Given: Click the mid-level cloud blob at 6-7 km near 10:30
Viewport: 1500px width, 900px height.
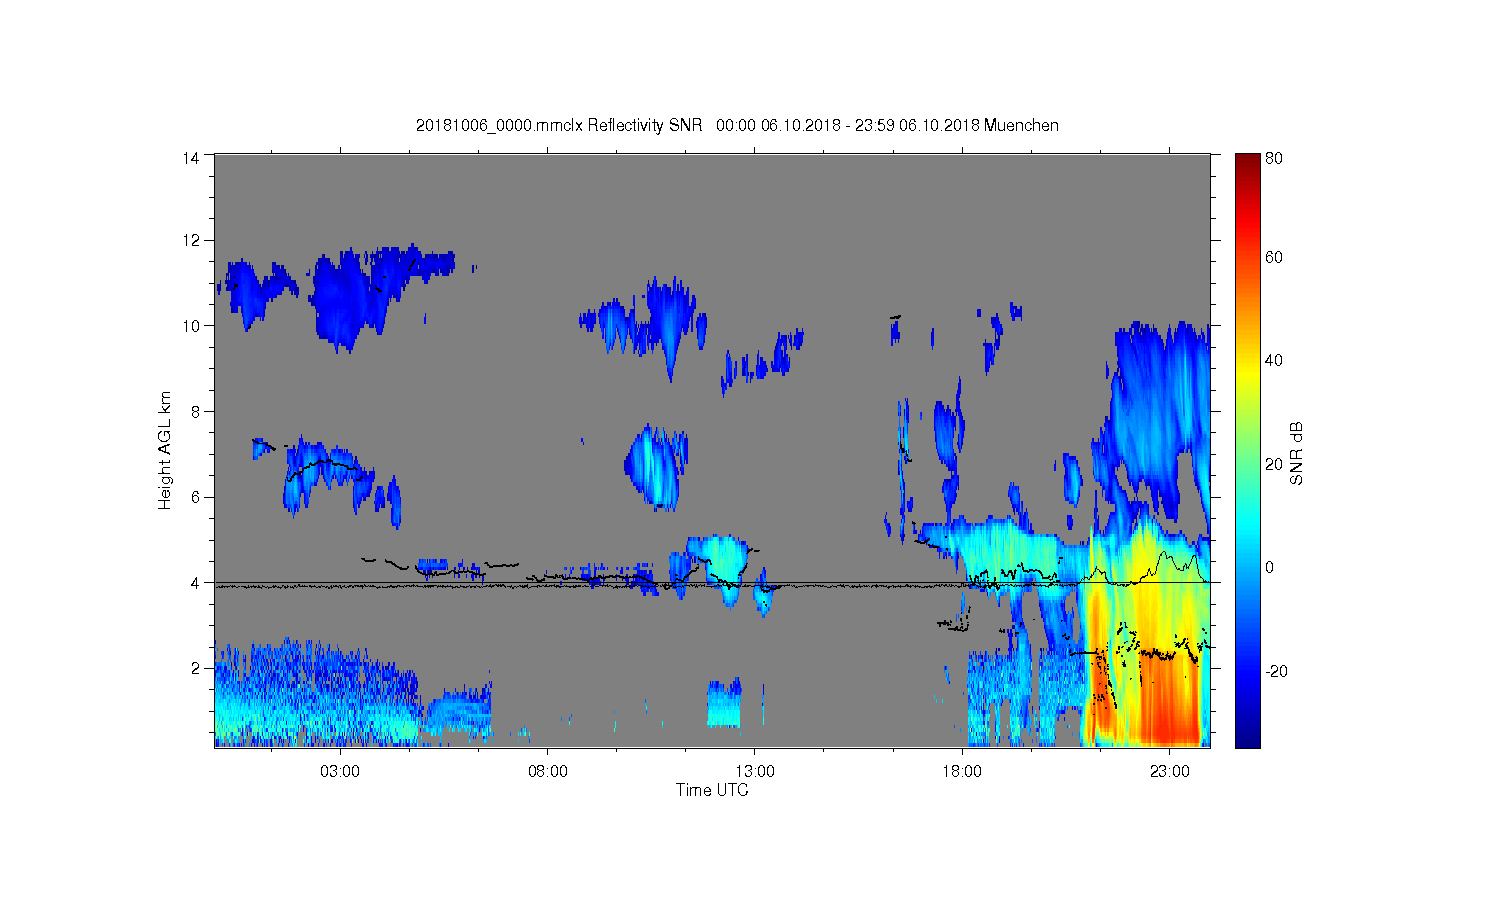Looking at the screenshot, I should pos(655,467).
